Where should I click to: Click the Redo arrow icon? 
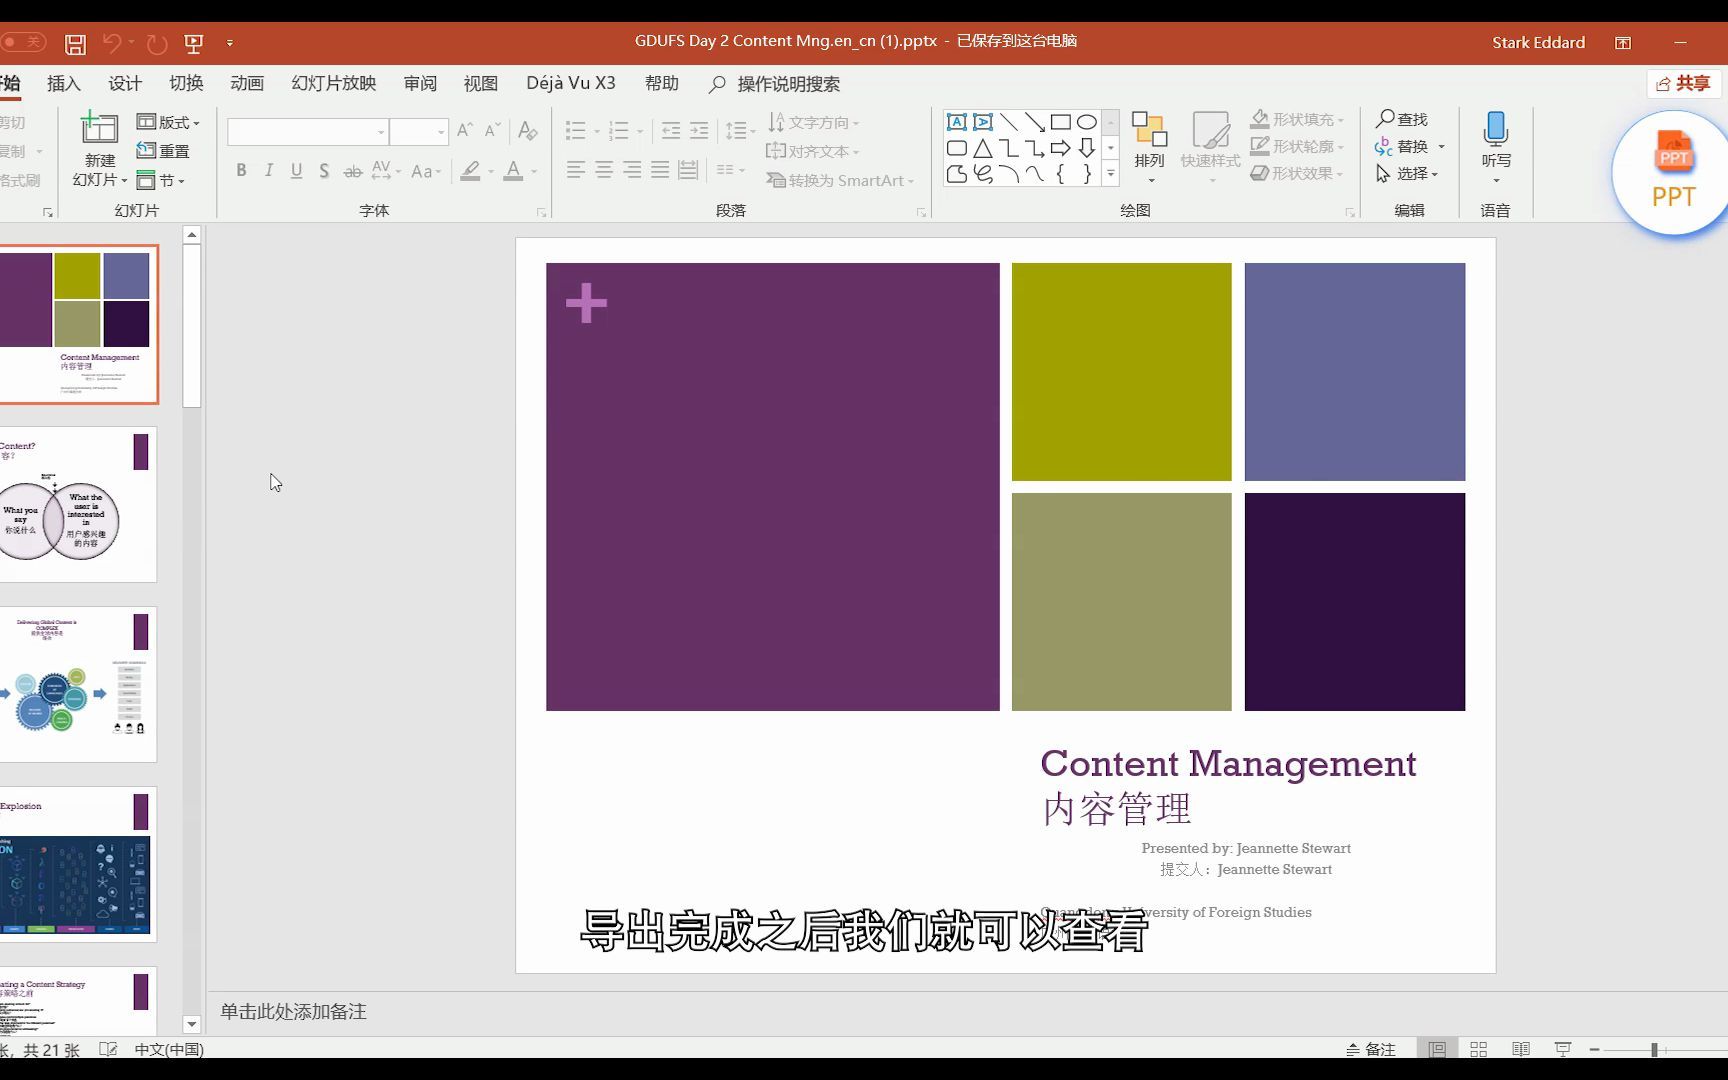(157, 44)
